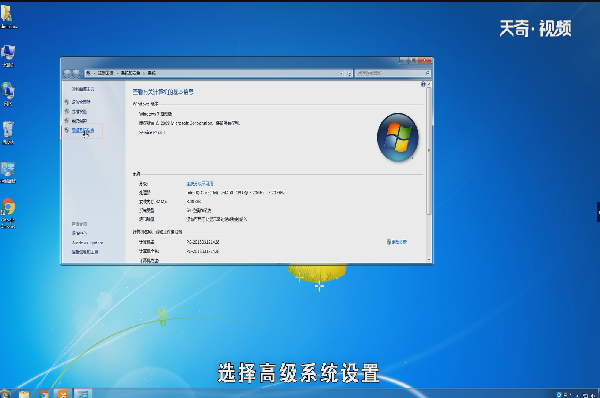Click the Installed memory (RAM) value
Screen dimensions: 600x398
194,201
